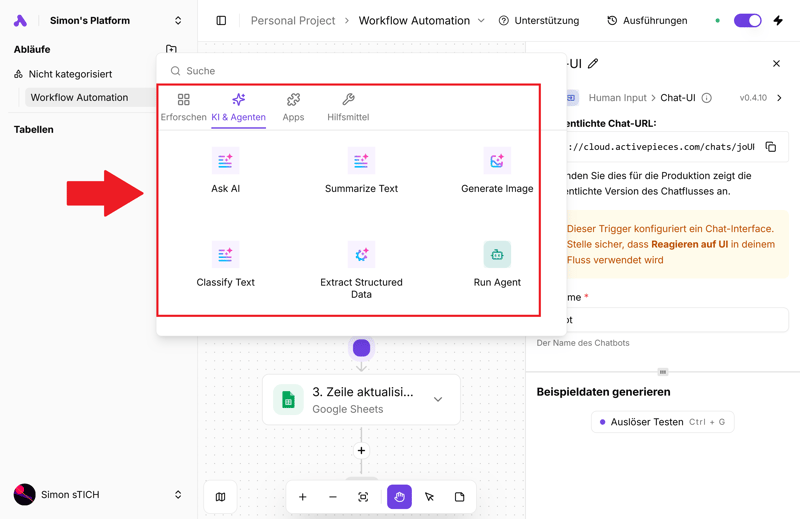800x519 pixels.
Task: Activate the hand pan tool
Action: coord(399,497)
